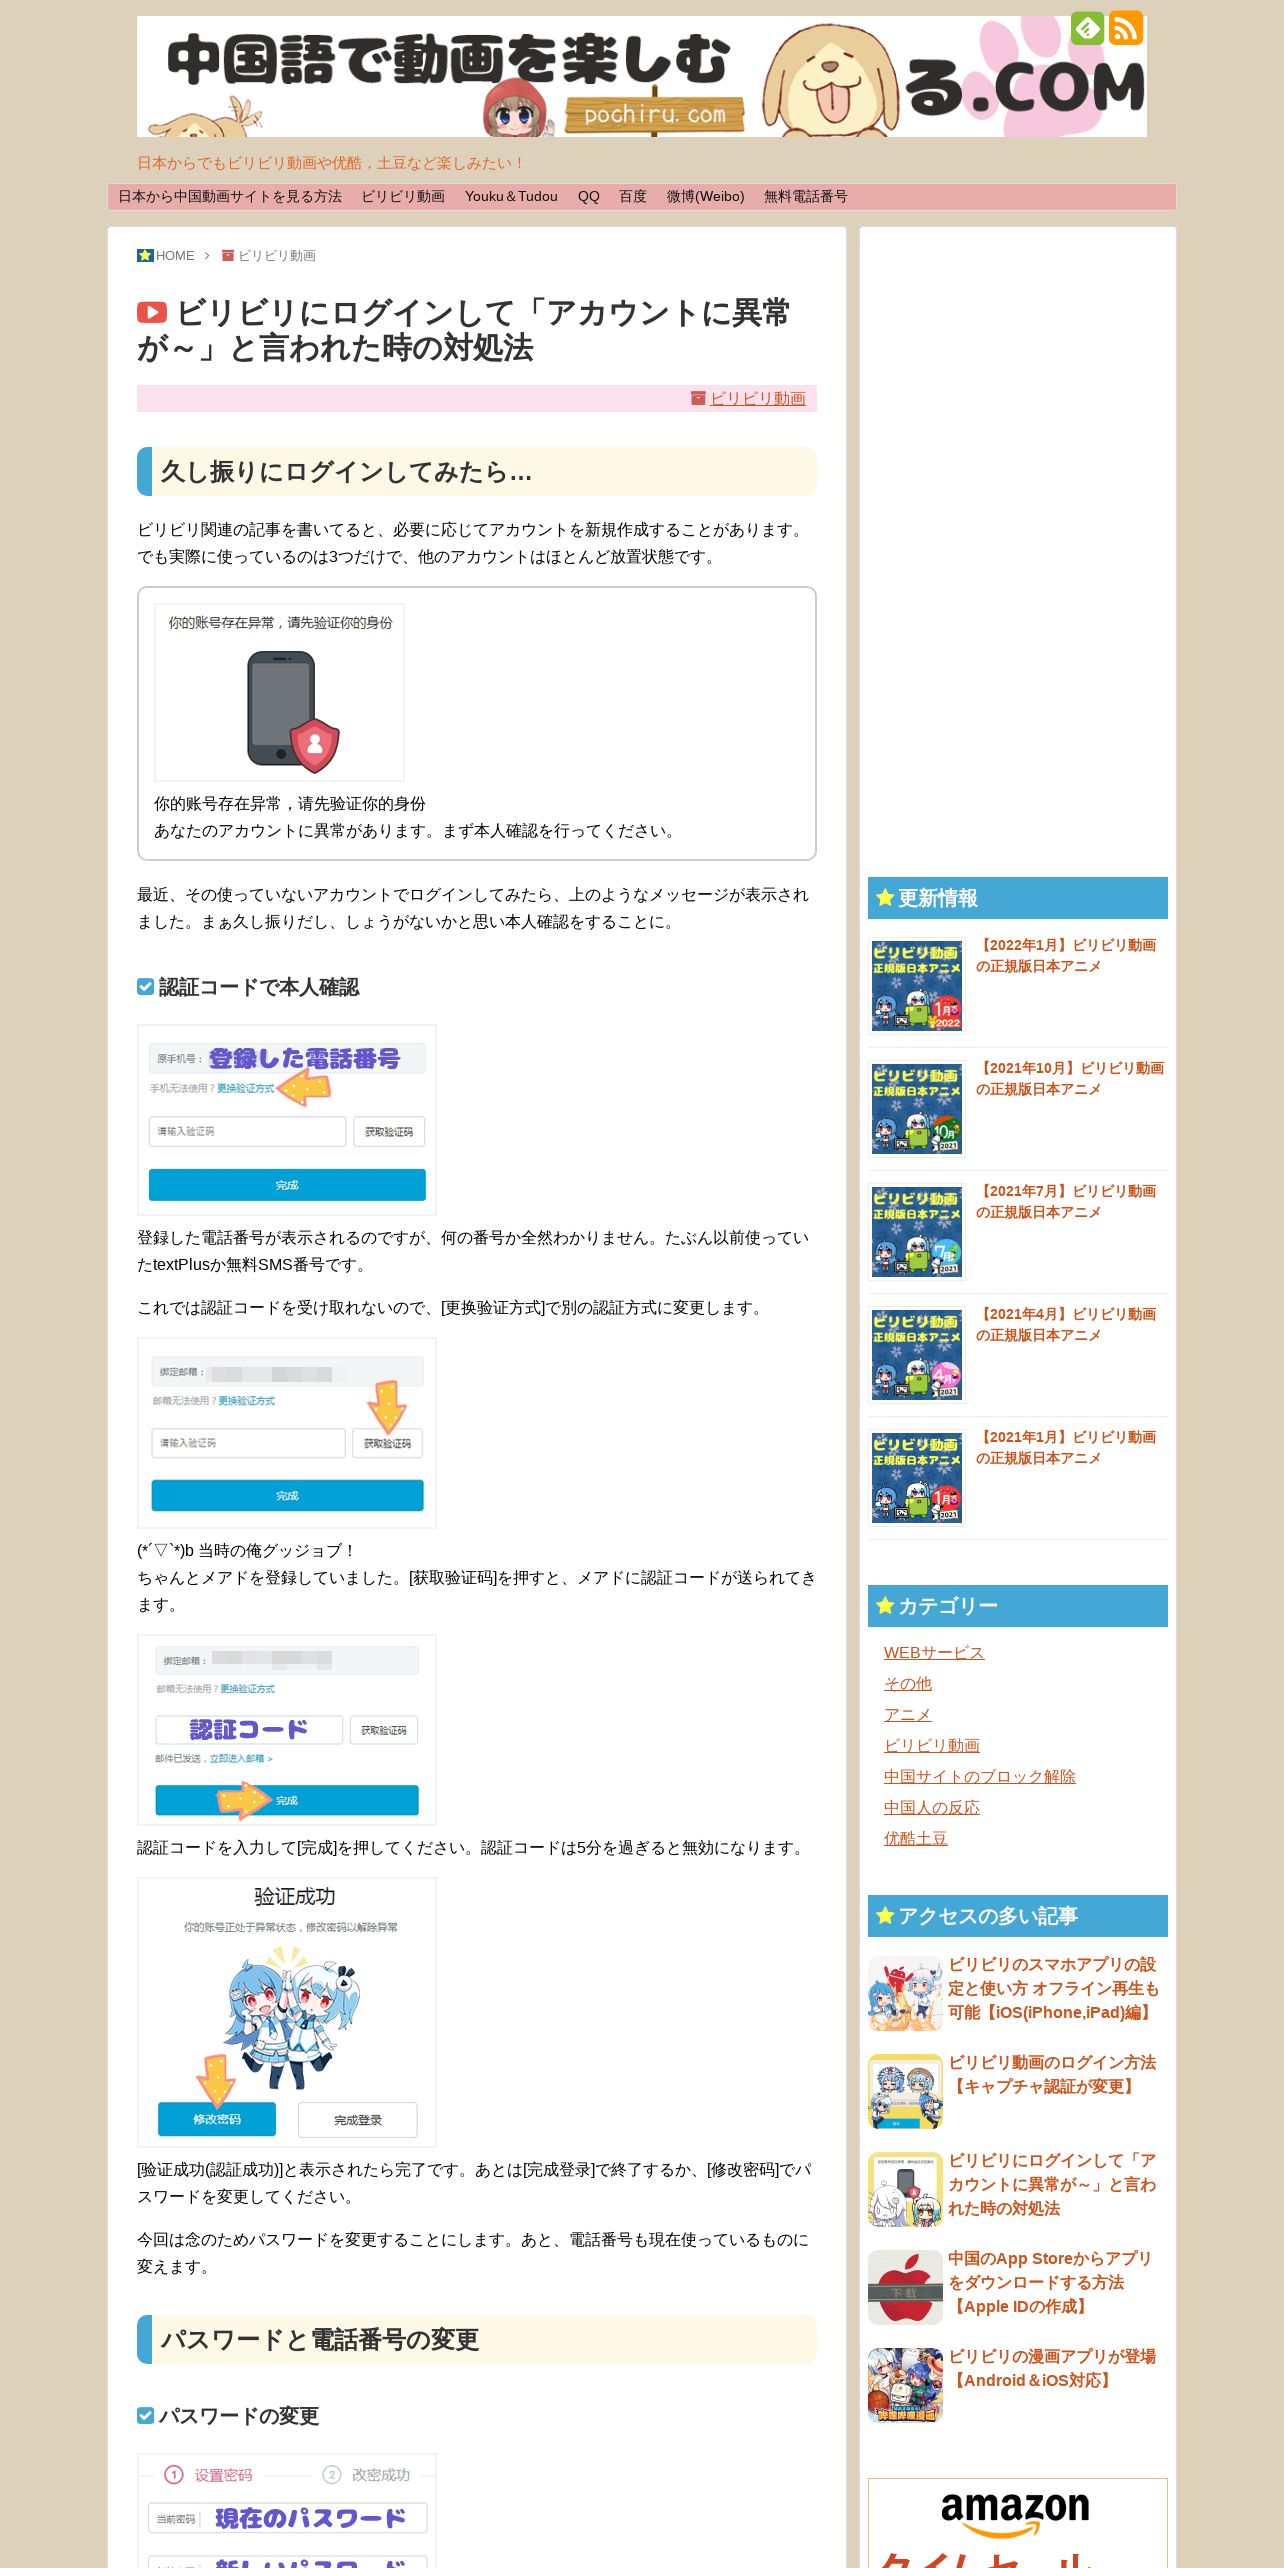
Task: Open アカウントに異常が popular article link
Action: coord(1052,2185)
